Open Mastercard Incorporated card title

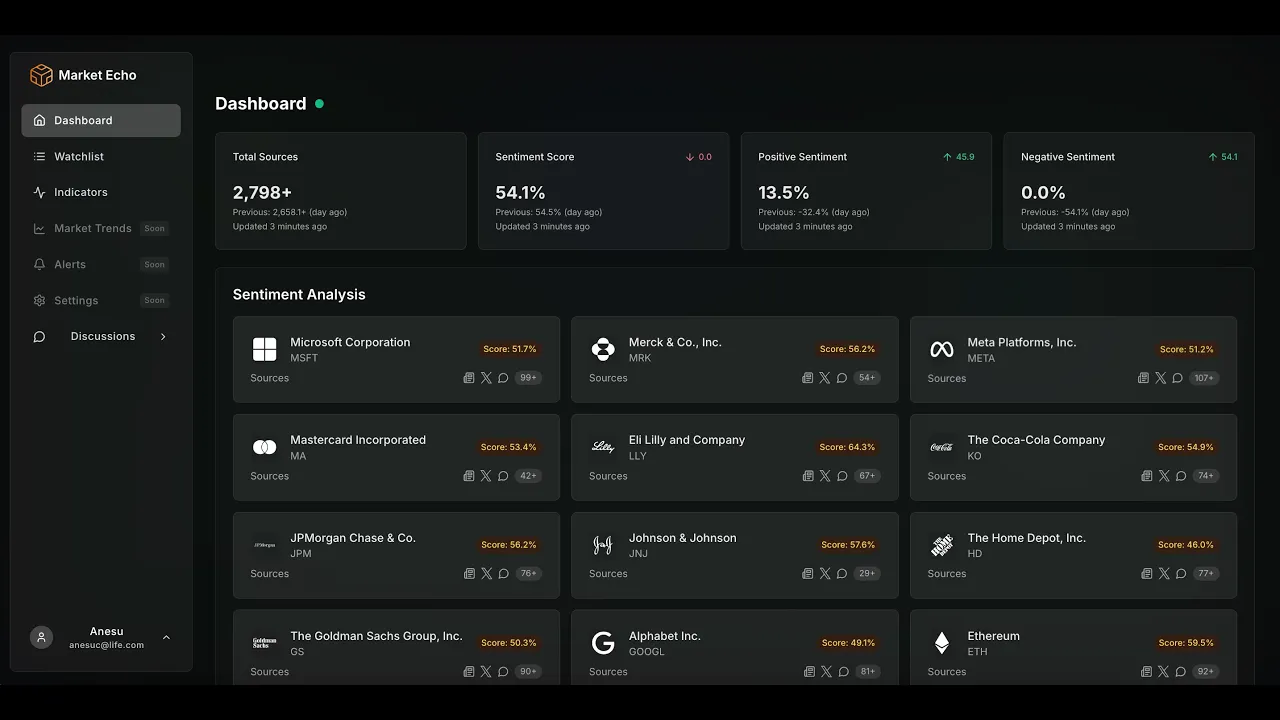click(358, 440)
